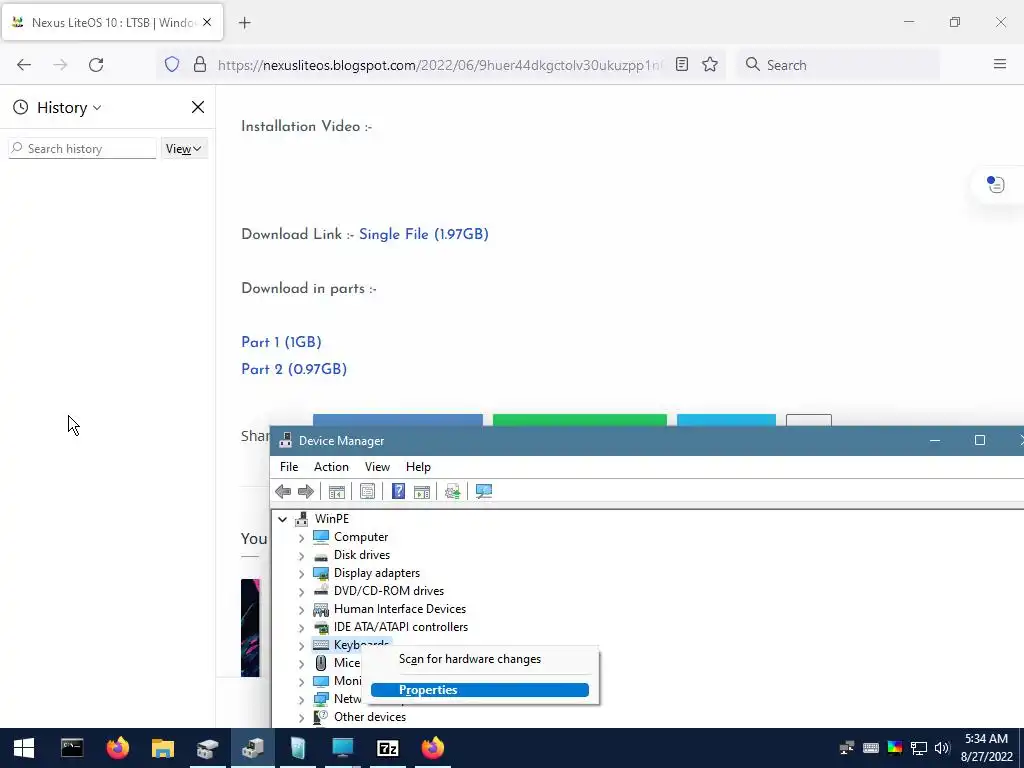Open the Firefox hamburger menu

coord(1000,64)
